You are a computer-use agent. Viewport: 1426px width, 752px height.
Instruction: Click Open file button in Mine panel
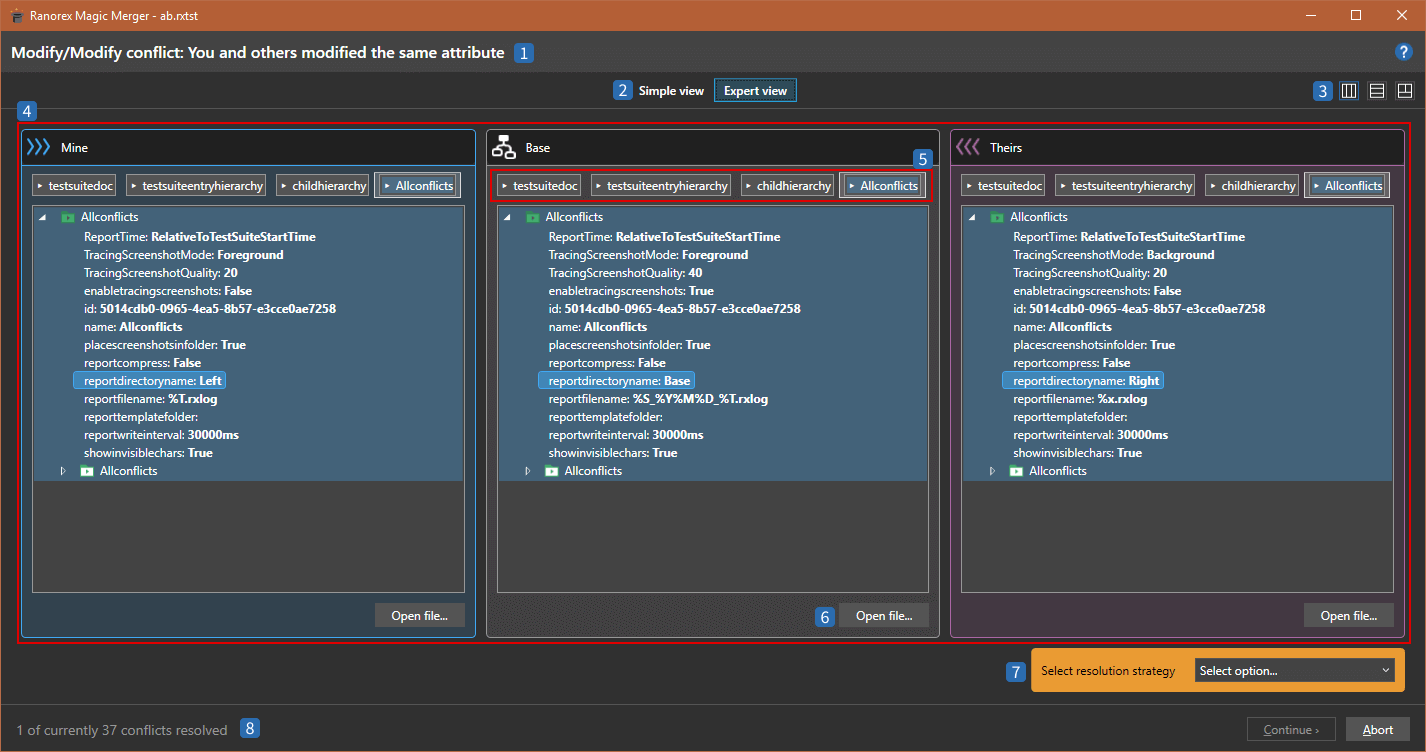click(x=420, y=615)
